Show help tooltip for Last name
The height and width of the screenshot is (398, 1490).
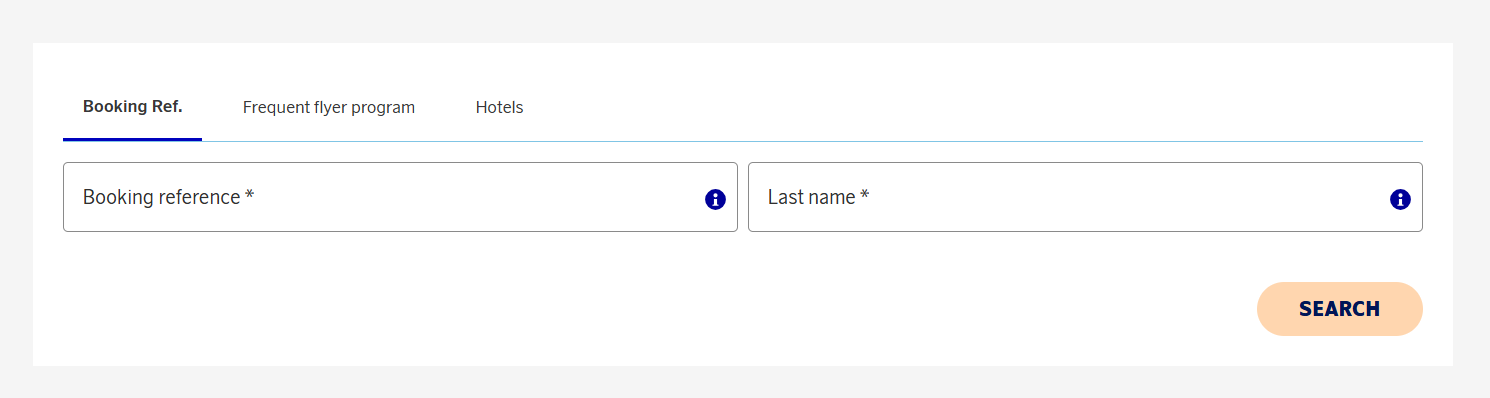[1400, 199]
